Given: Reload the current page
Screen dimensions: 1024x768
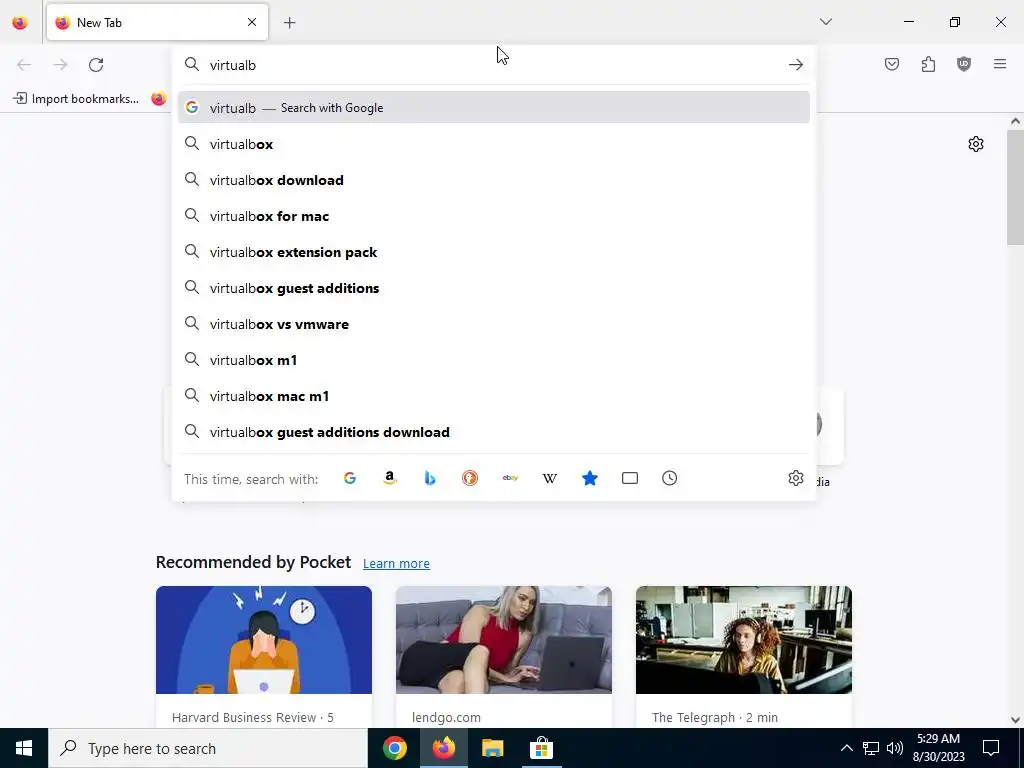Looking at the screenshot, I should [96, 65].
